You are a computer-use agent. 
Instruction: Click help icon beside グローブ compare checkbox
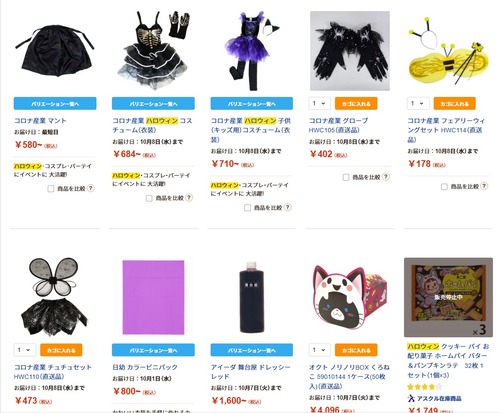pos(386,177)
